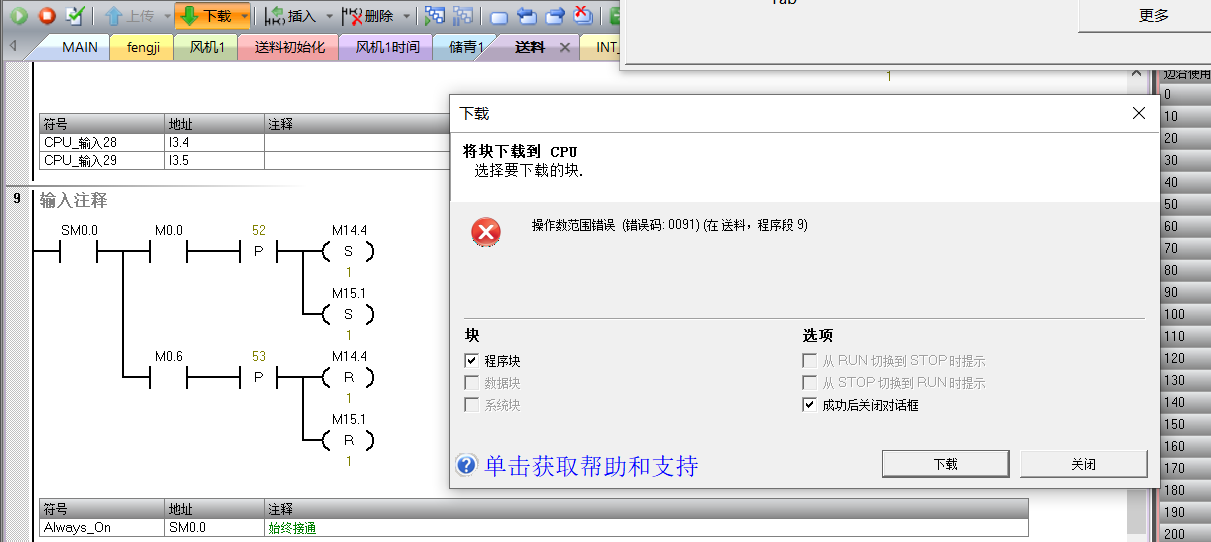Click the 更多 button at top right
The image size is (1211, 542).
coord(1153,16)
